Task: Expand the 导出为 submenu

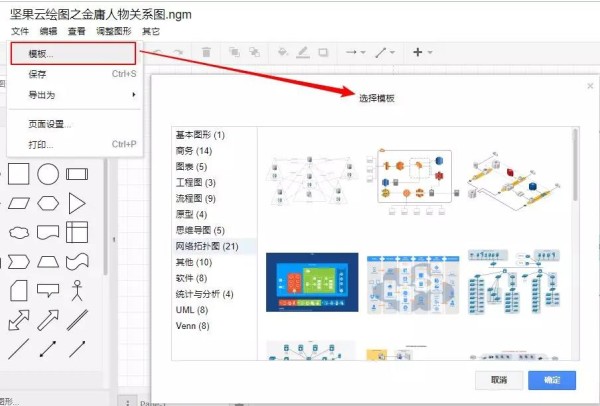Action: (75, 95)
